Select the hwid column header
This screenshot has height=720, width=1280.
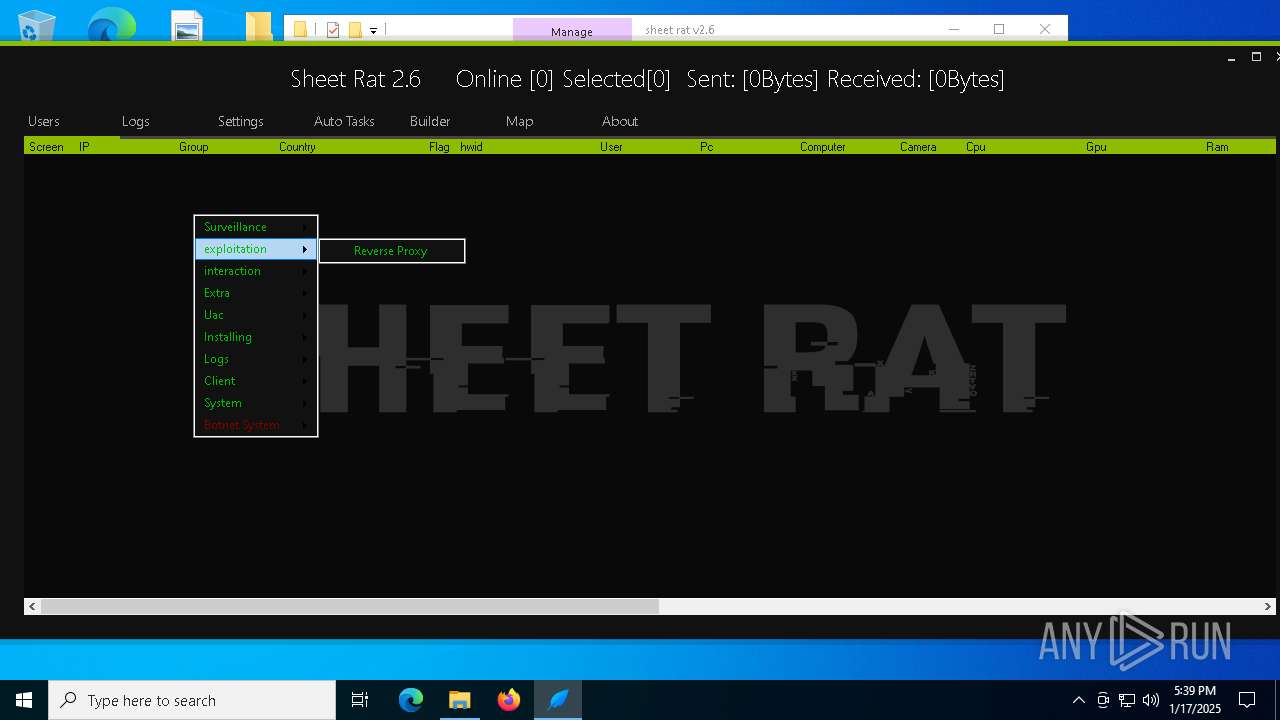[471, 147]
